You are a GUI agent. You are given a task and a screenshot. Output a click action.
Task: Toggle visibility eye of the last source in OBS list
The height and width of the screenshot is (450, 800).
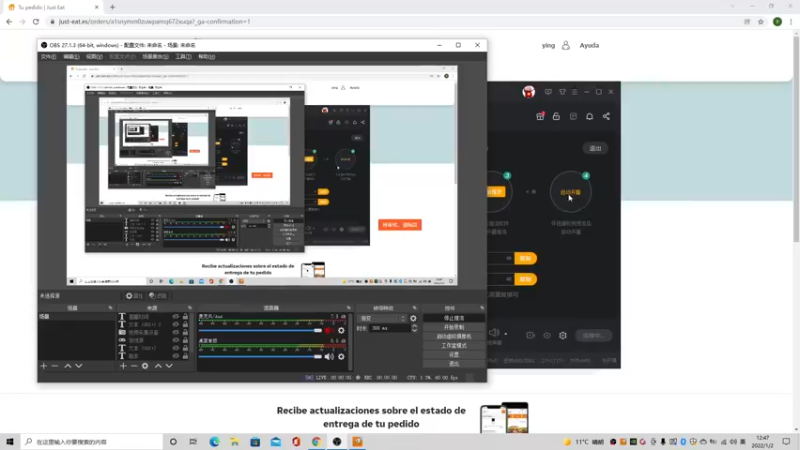pos(176,356)
